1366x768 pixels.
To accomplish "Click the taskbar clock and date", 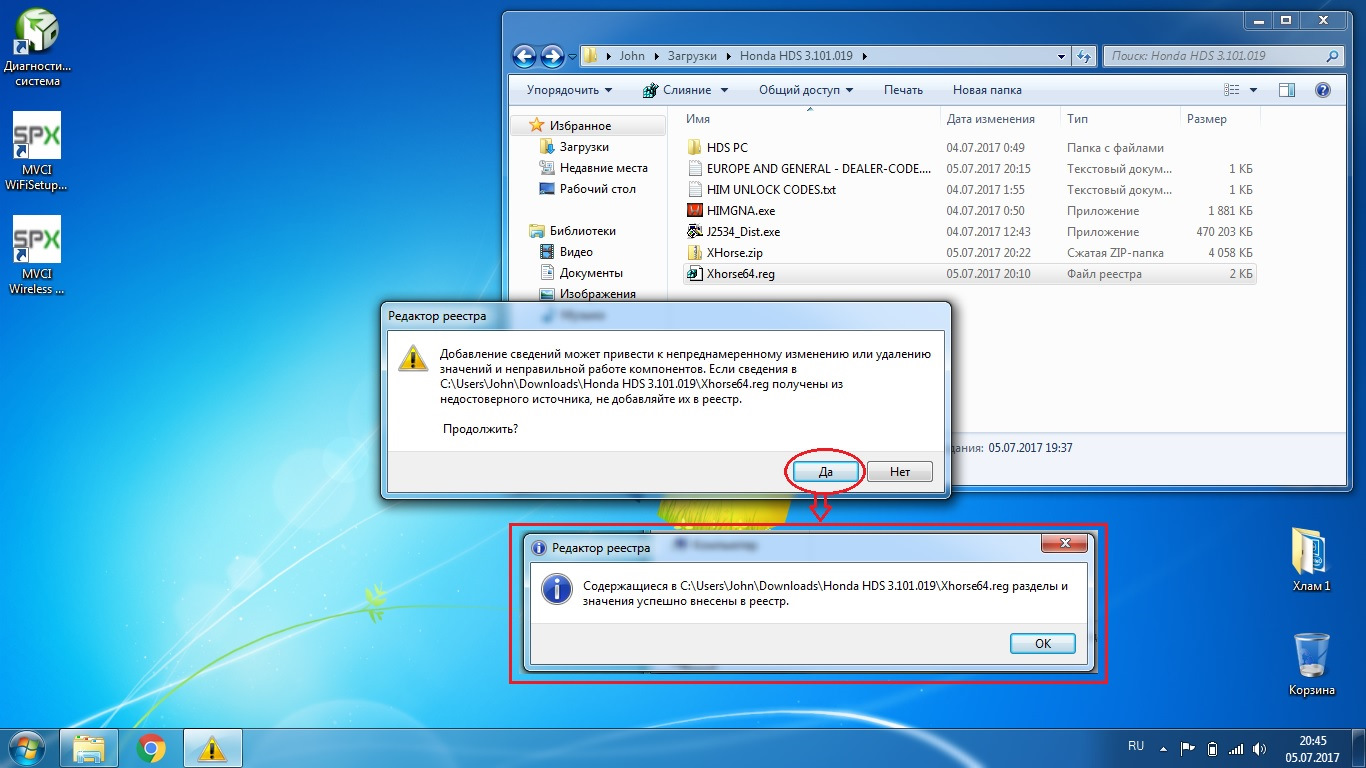I will (x=1313, y=748).
